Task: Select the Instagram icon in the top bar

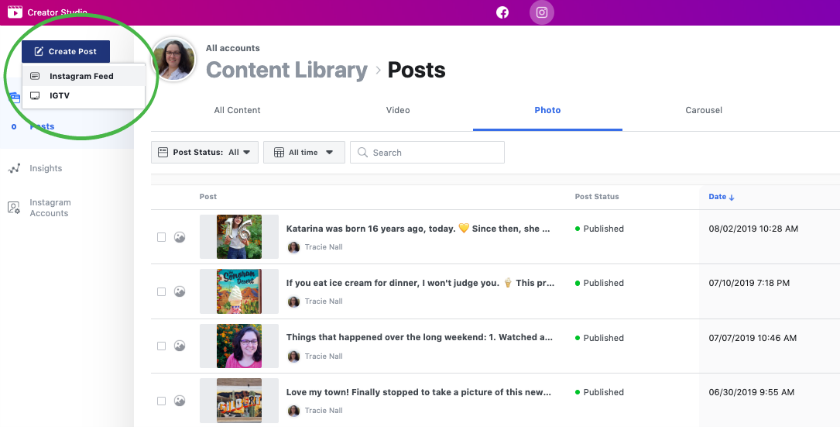Action: pos(542,12)
